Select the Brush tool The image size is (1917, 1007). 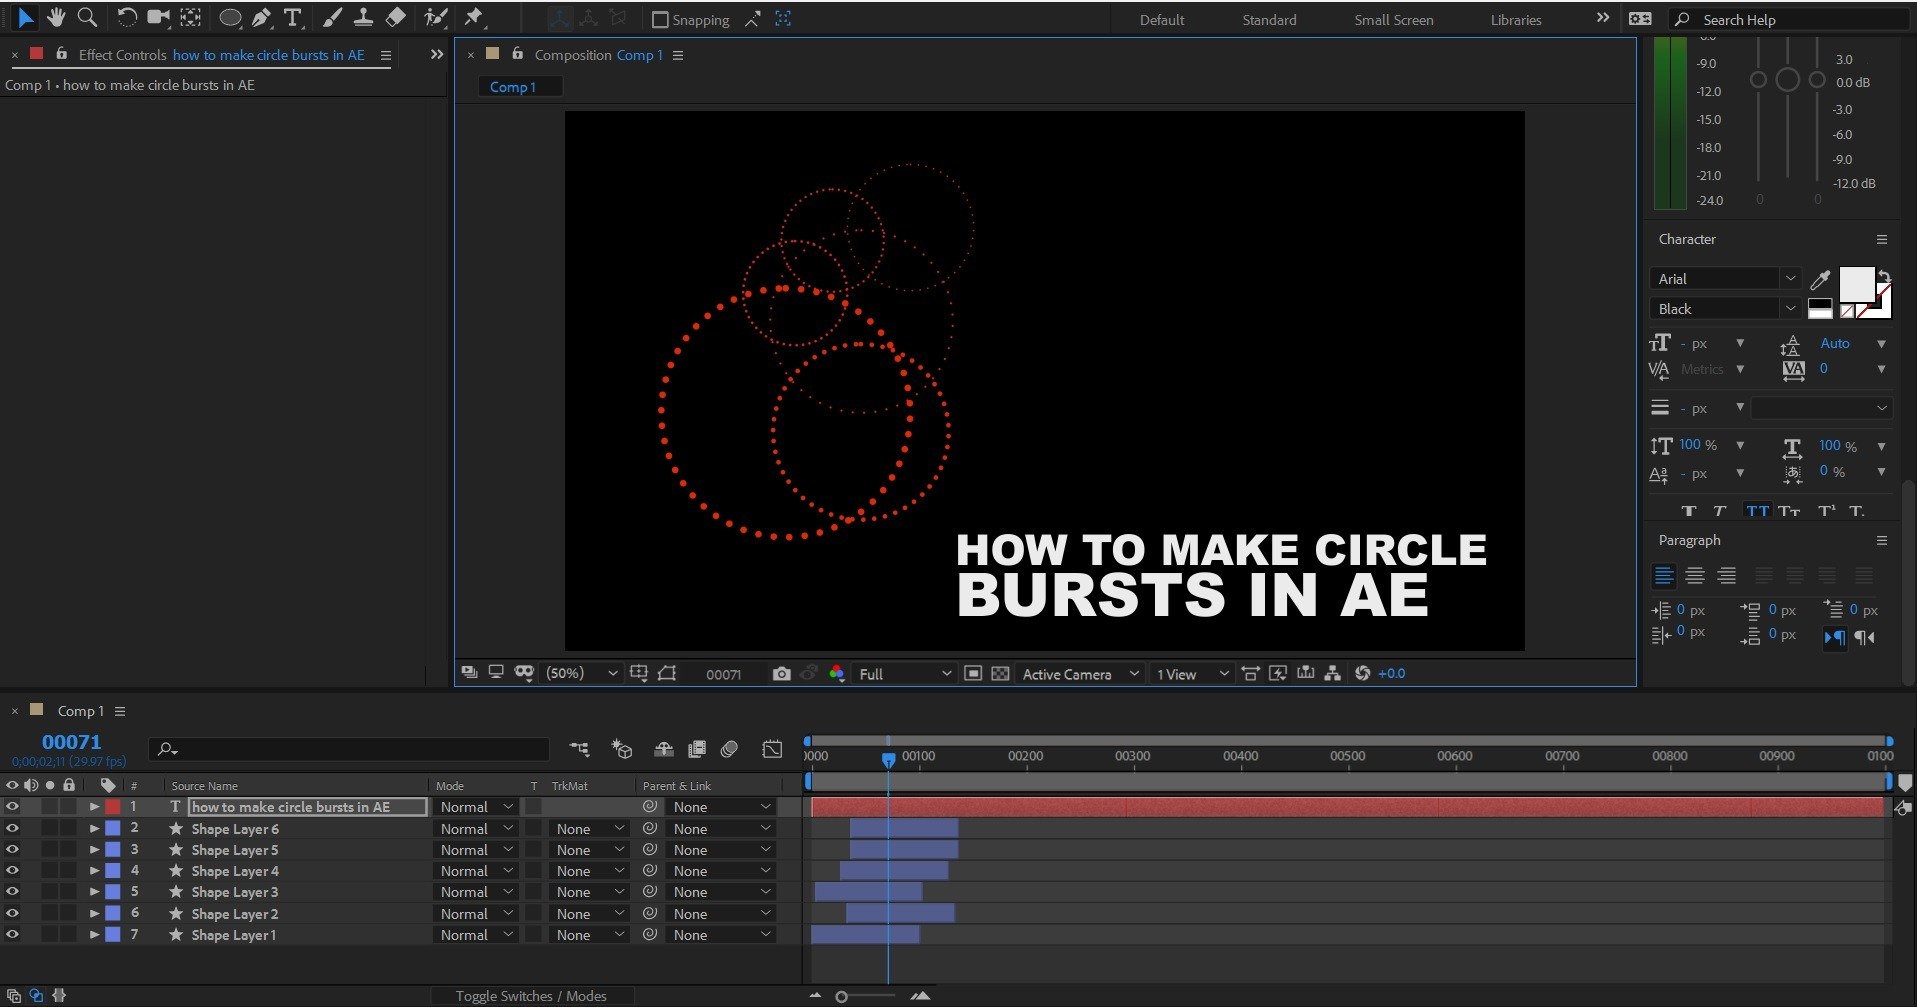point(333,17)
